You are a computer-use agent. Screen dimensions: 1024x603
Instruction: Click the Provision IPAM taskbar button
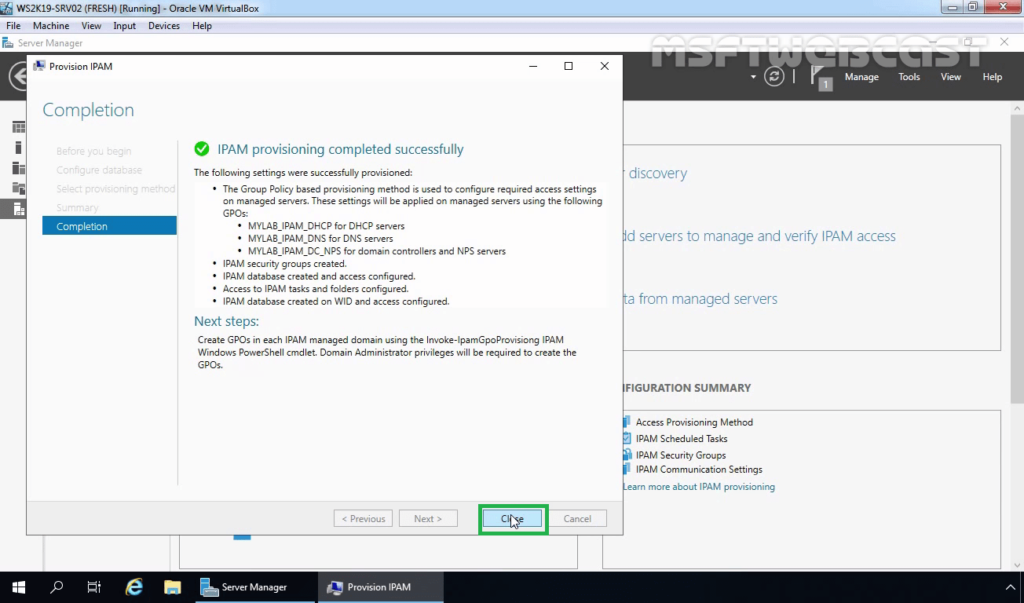pos(380,587)
